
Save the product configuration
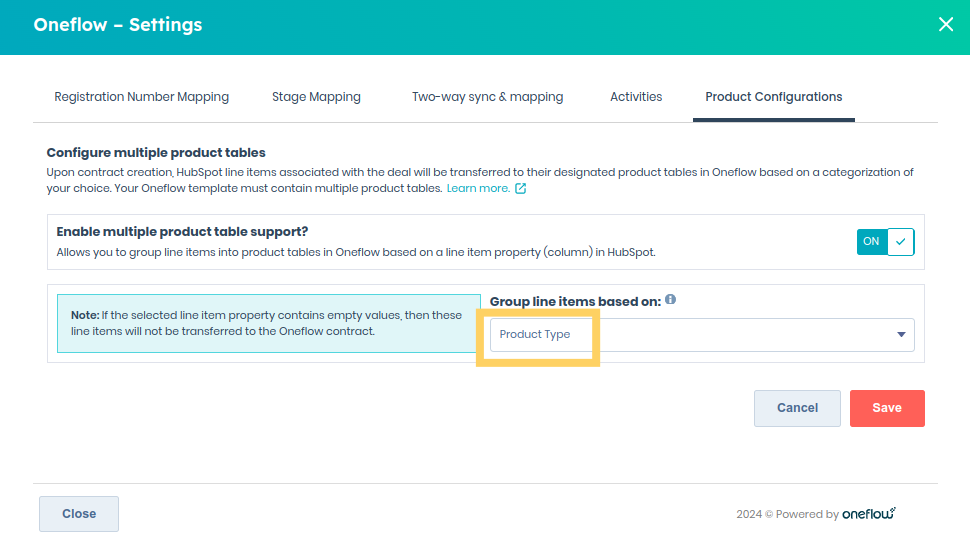[x=887, y=408]
